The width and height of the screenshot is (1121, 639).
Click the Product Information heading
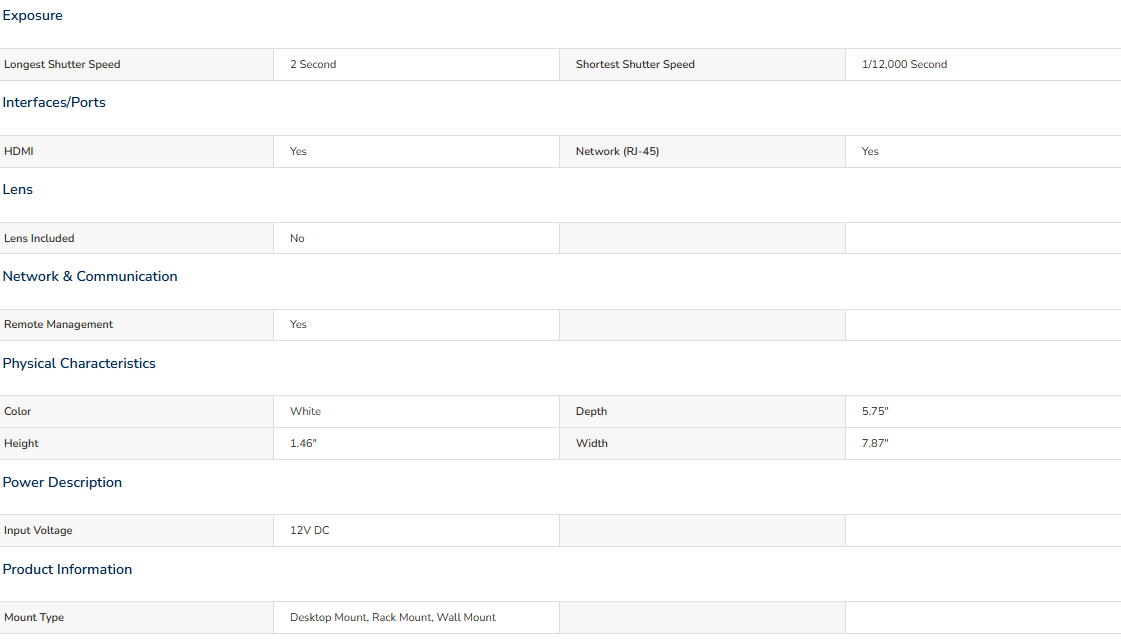pos(67,570)
